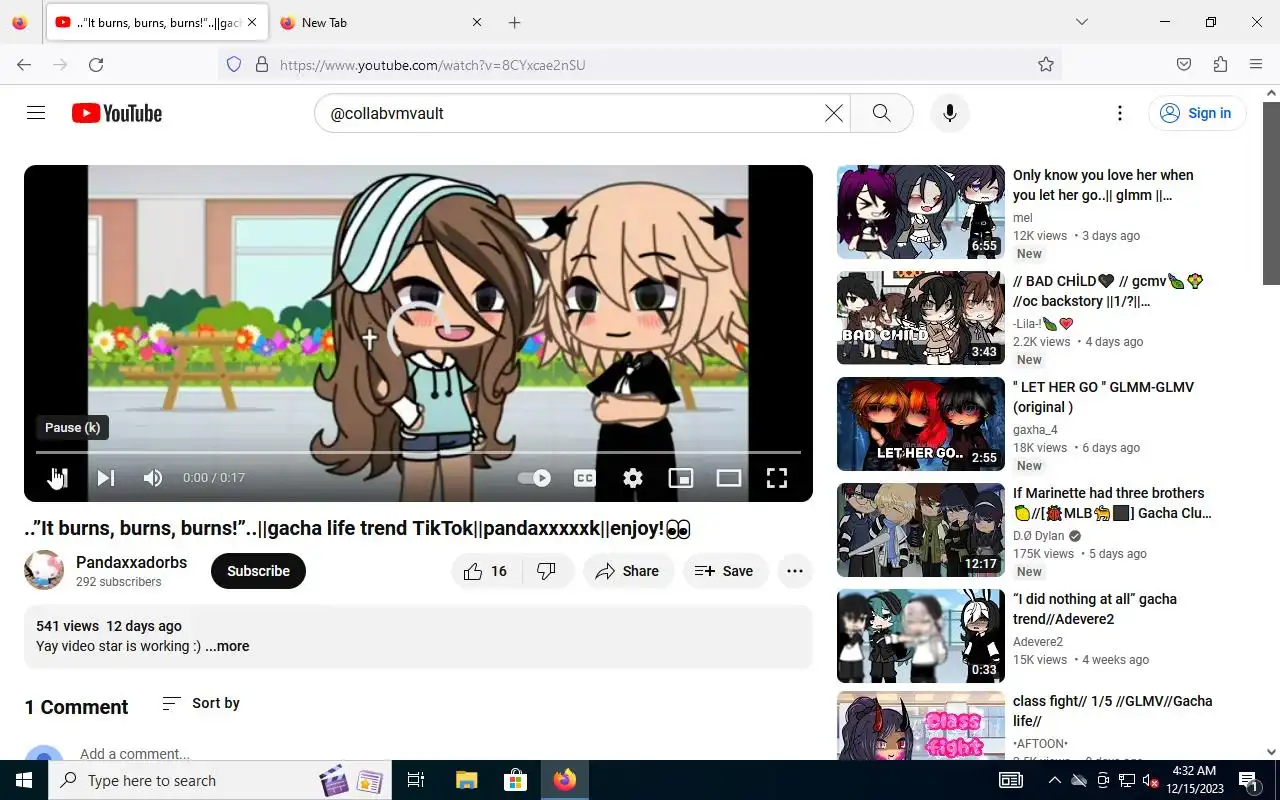1280x800 pixels.
Task: Open video settings gear icon
Action: click(633, 478)
